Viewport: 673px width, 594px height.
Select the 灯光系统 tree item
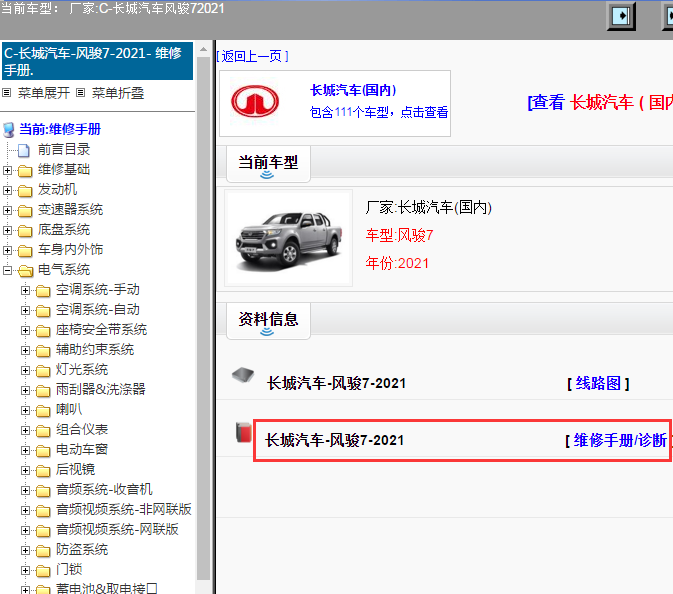pyautogui.click(x=82, y=369)
